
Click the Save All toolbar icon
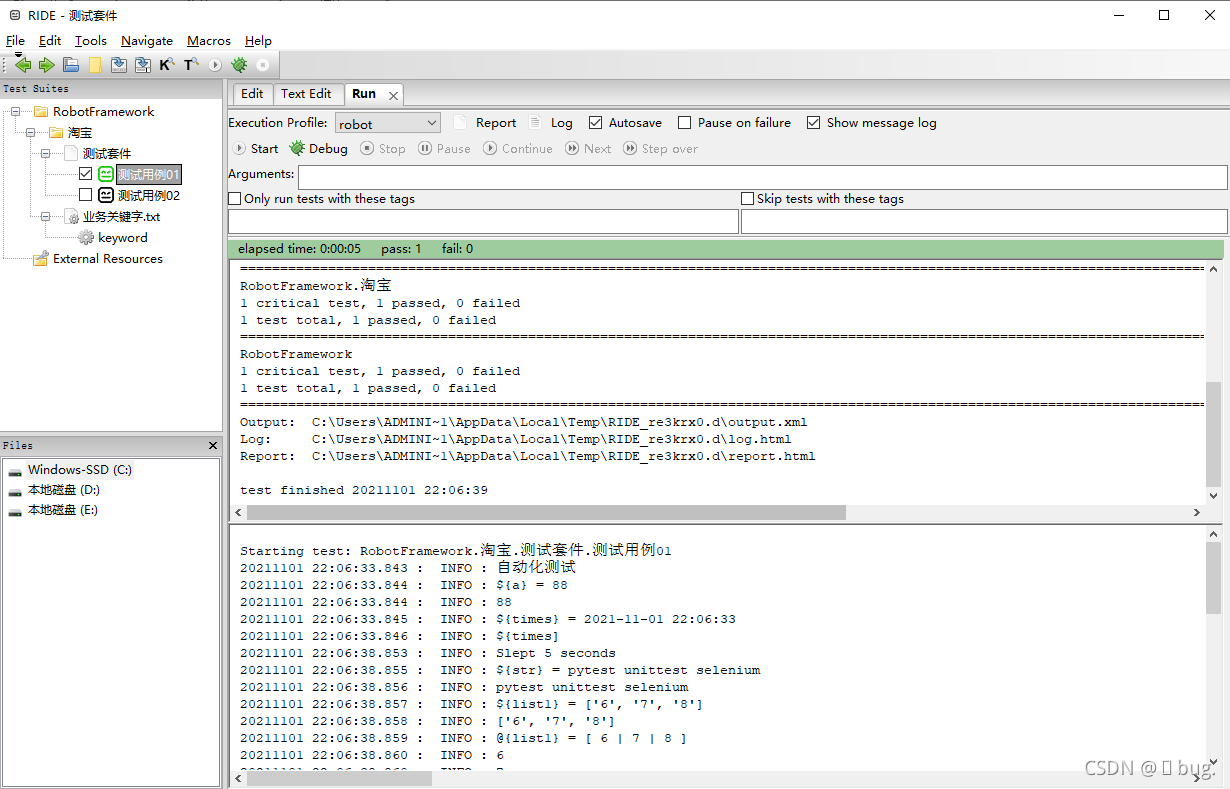click(x=143, y=65)
